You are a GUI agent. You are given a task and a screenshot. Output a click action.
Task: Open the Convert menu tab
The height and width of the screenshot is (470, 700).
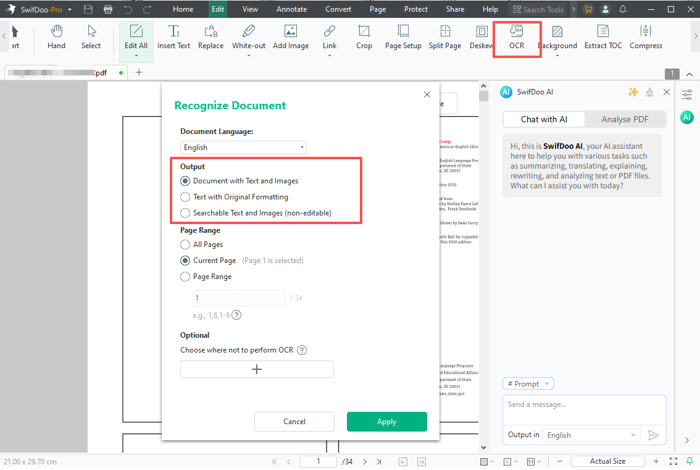(338, 9)
